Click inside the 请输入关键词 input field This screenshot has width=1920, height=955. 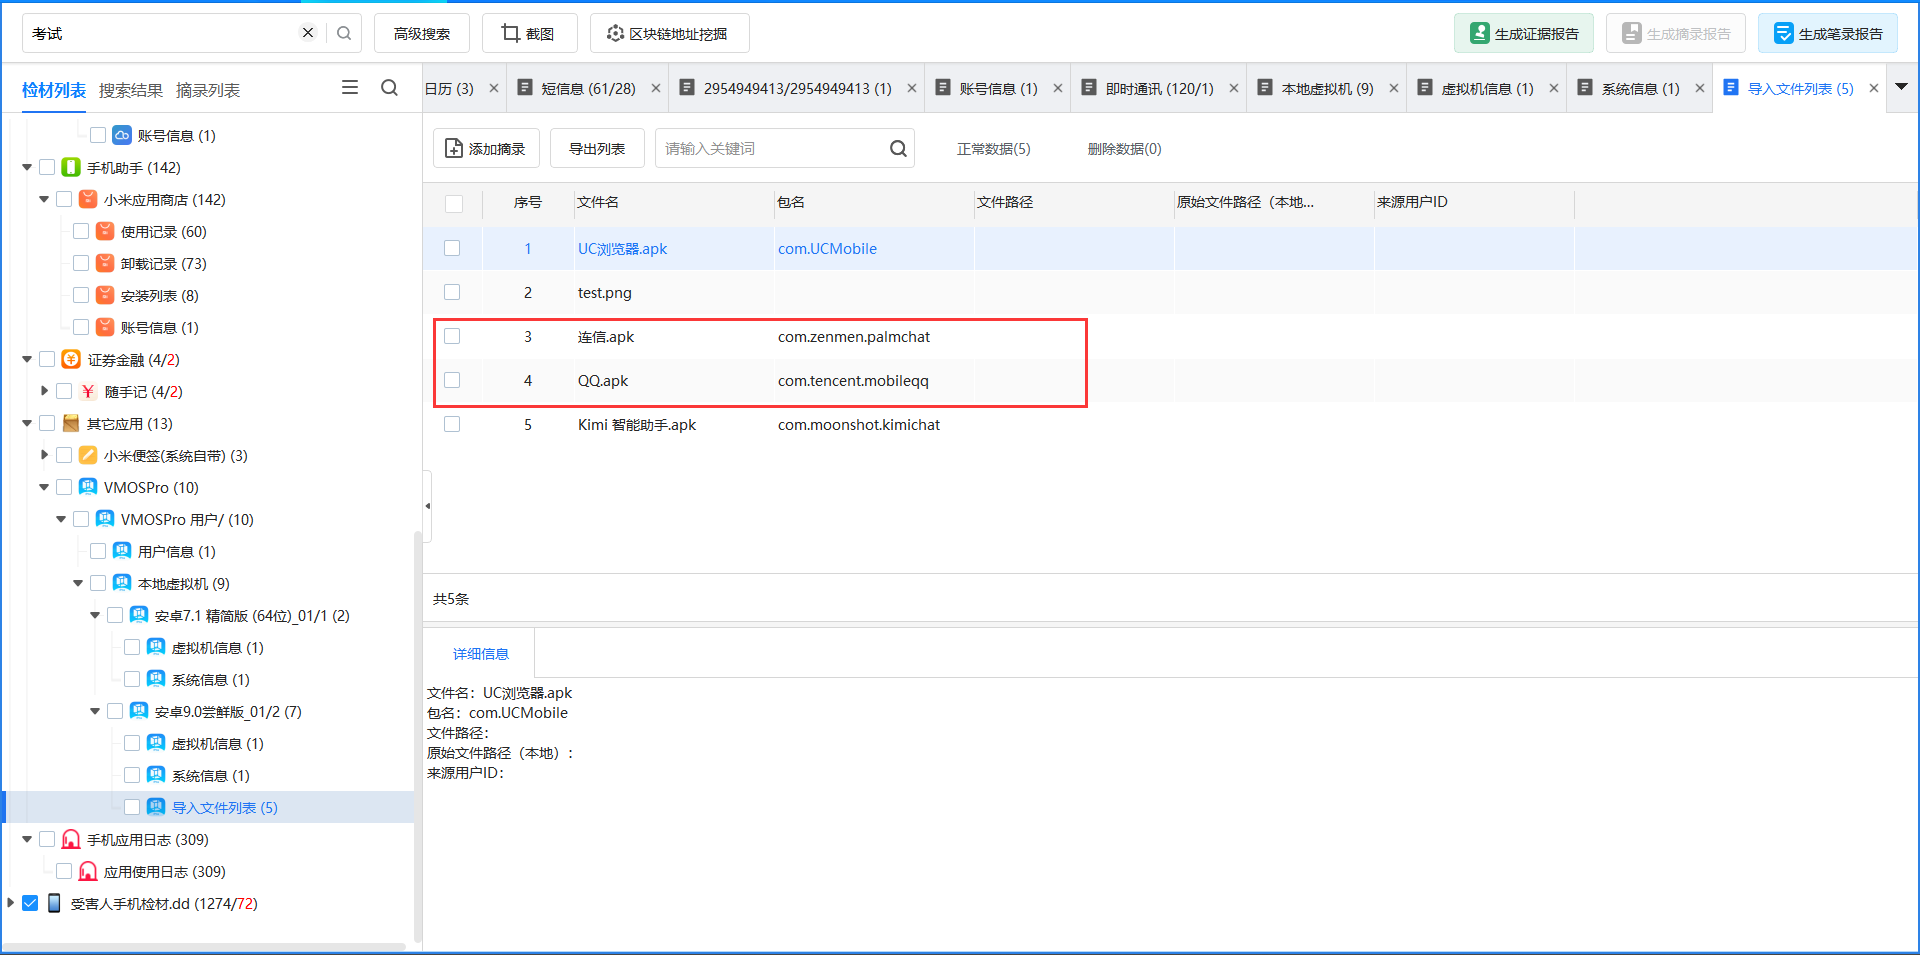(770, 147)
